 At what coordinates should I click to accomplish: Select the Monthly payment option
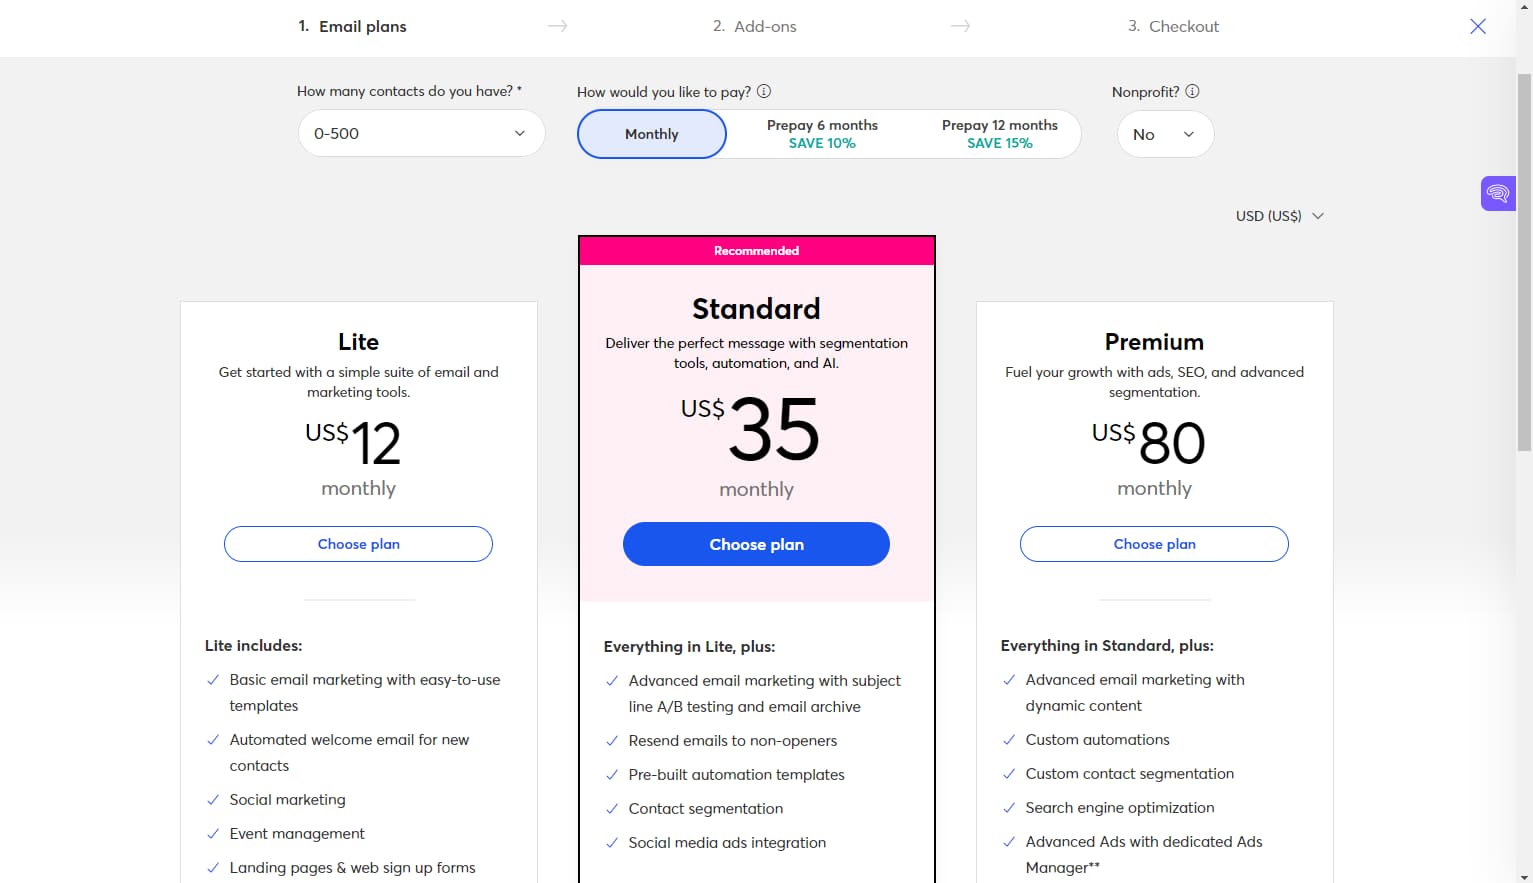pyautogui.click(x=651, y=133)
